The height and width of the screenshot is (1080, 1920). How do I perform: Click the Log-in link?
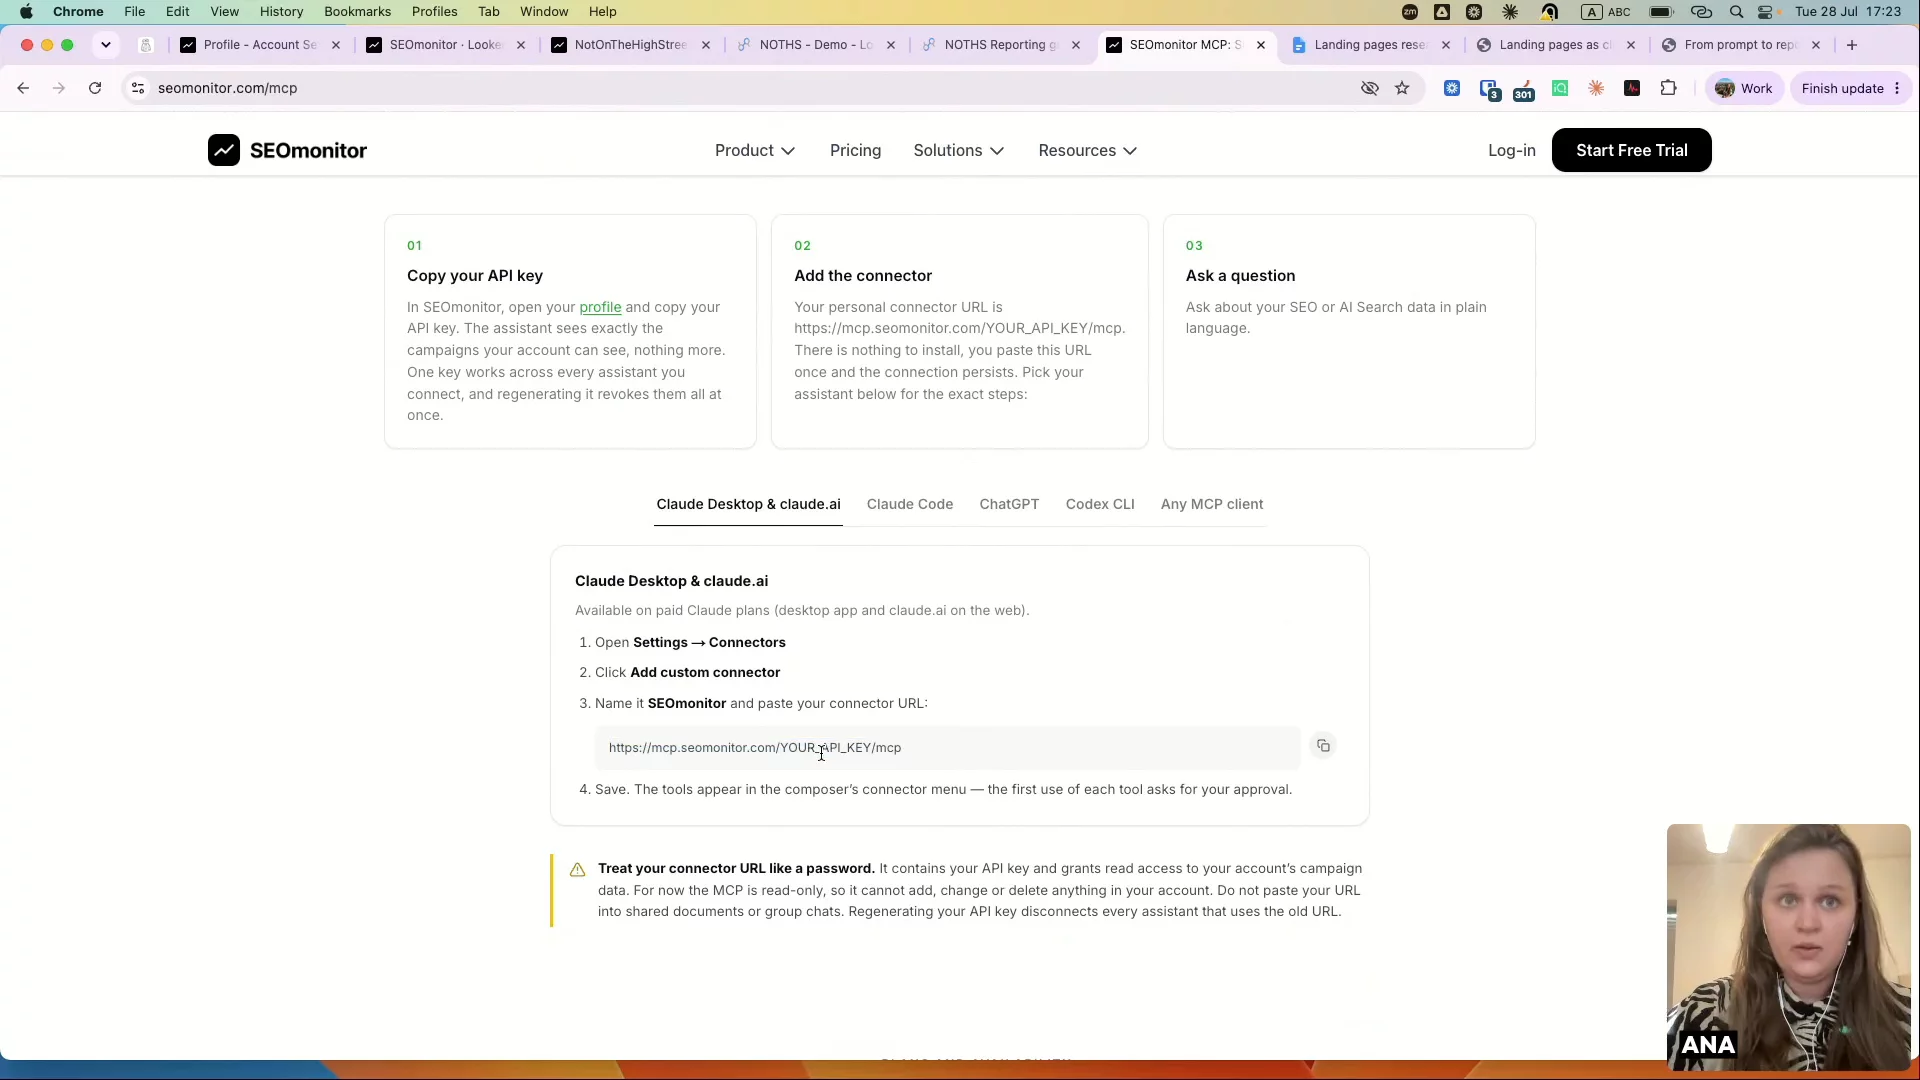click(1511, 150)
